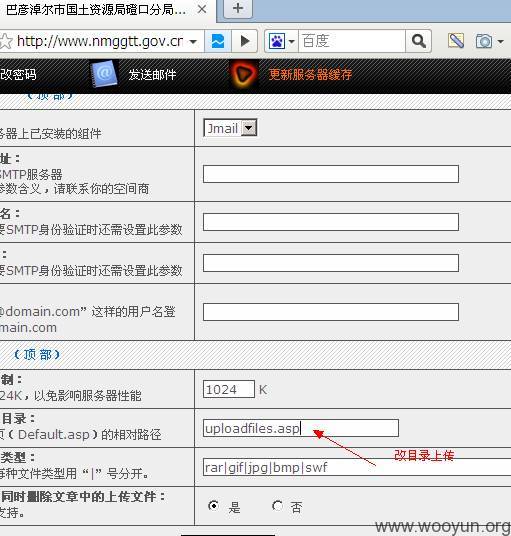Click the address book mail icon
511x536 pixels.
[x=104, y=73]
